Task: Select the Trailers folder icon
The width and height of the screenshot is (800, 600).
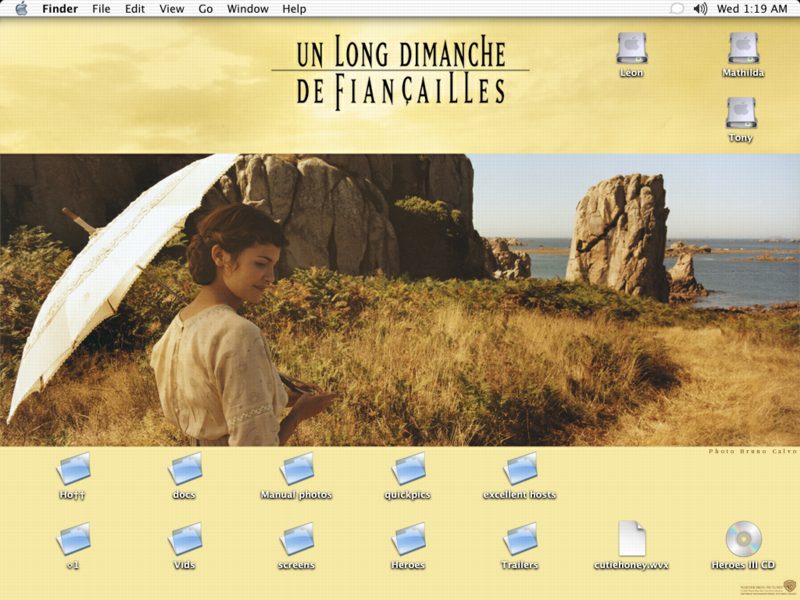Action: (520, 538)
